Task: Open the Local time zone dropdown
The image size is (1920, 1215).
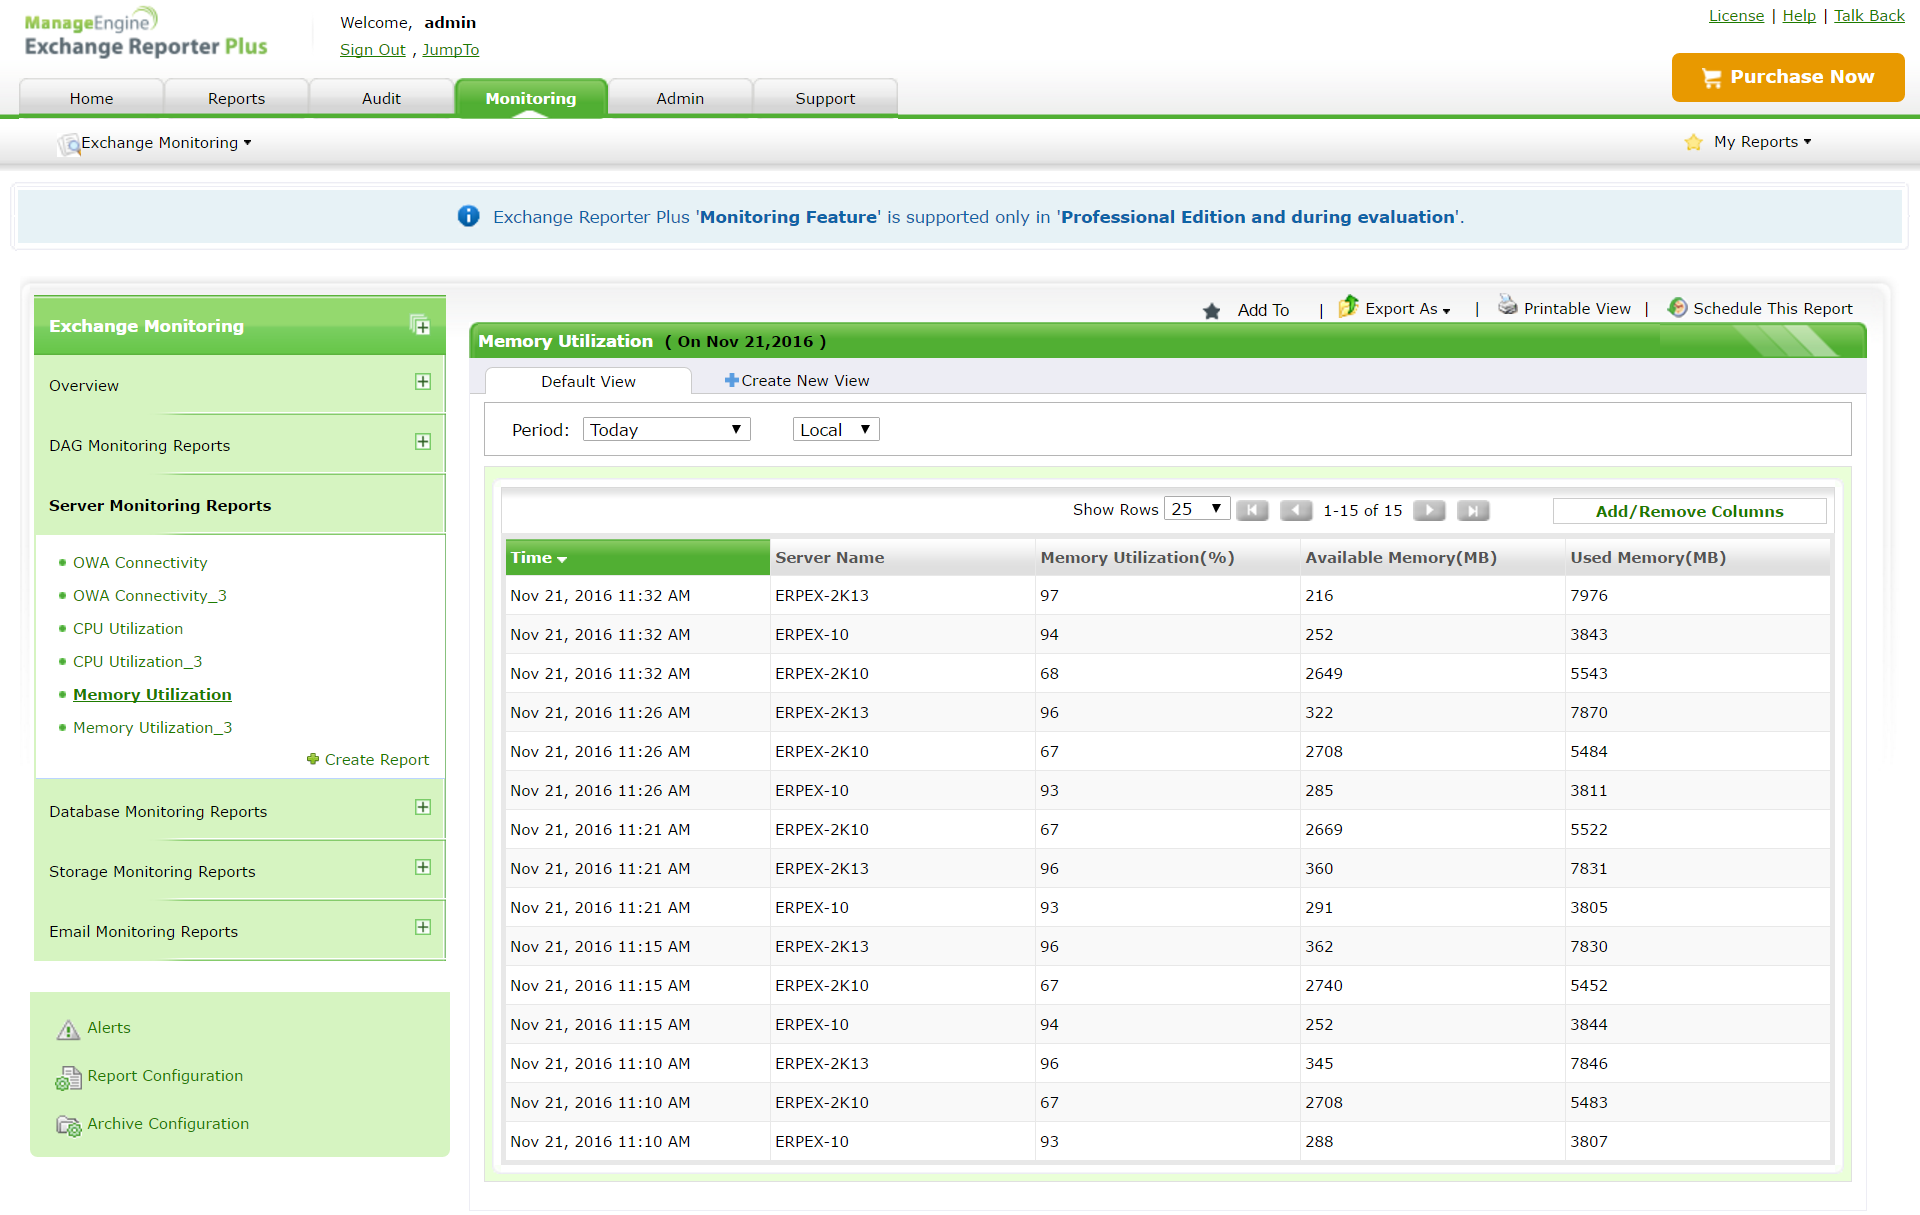Action: [x=835, y=430]
